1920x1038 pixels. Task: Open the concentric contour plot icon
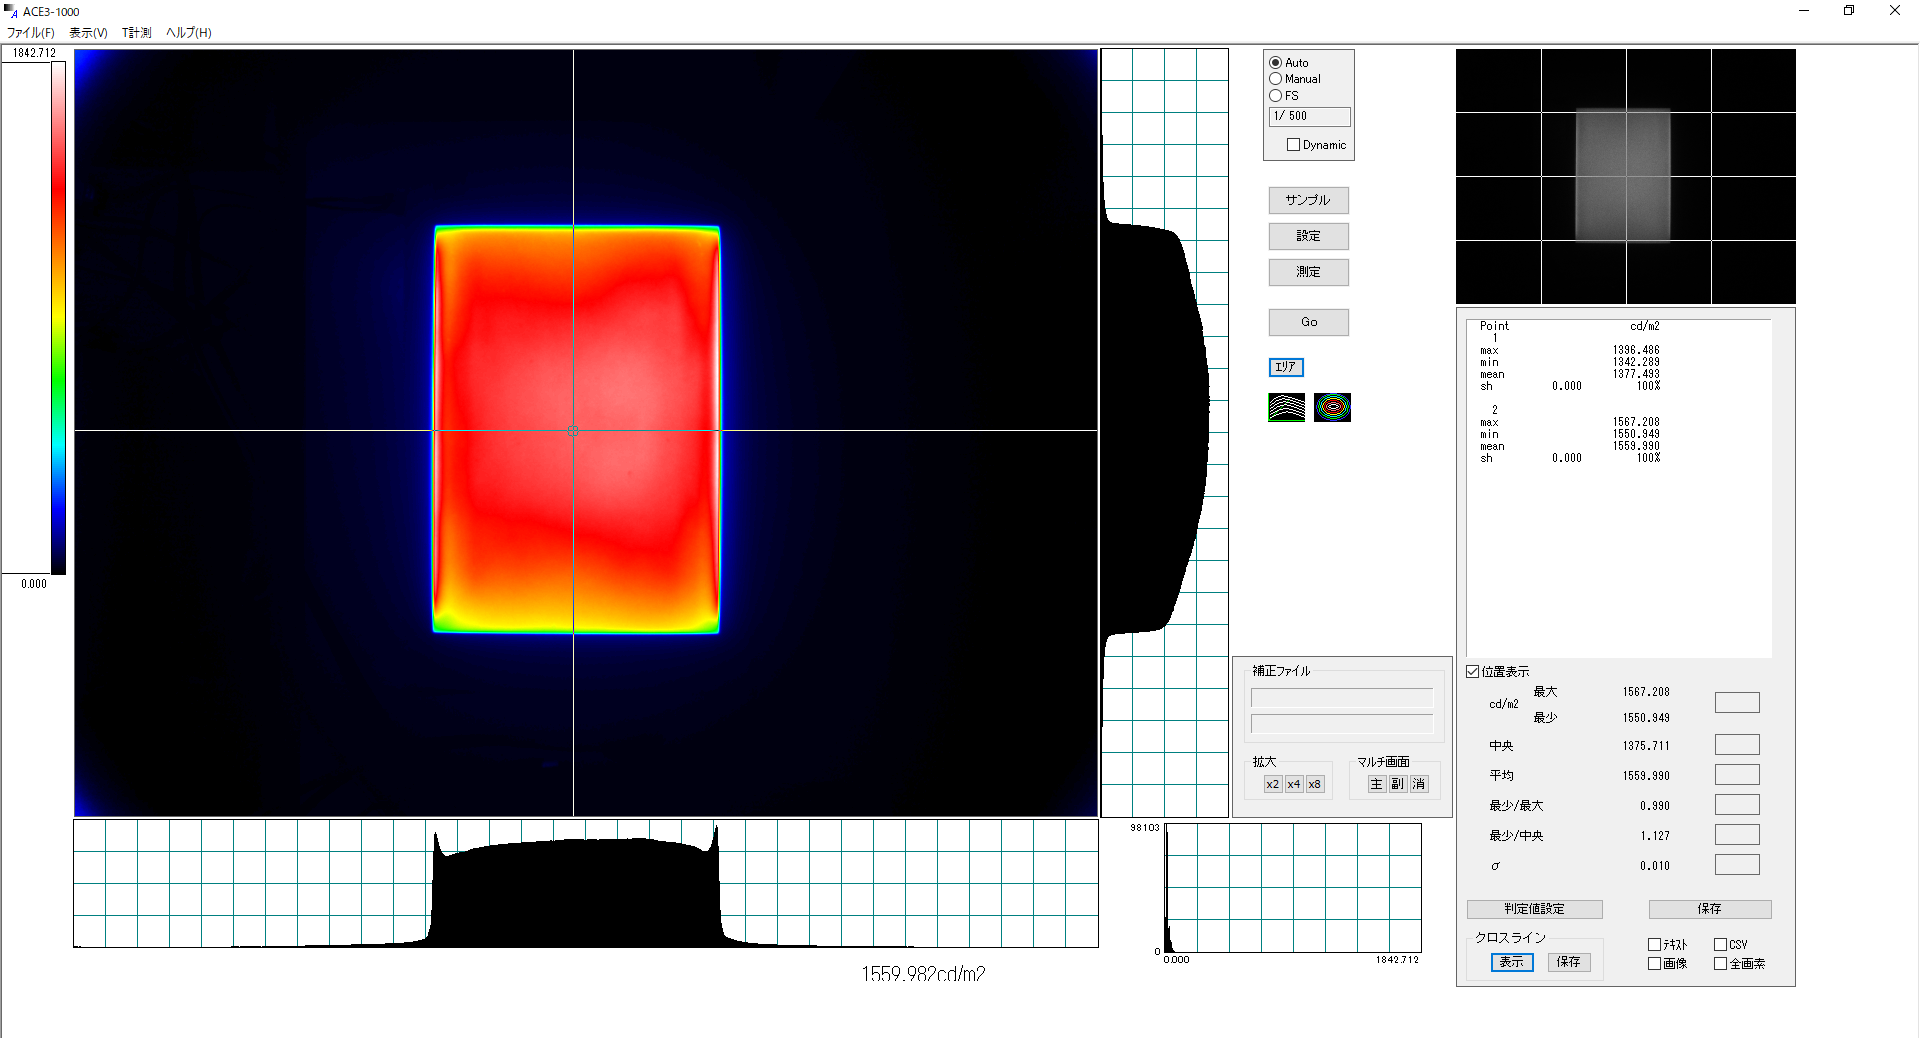[1332, 407]
